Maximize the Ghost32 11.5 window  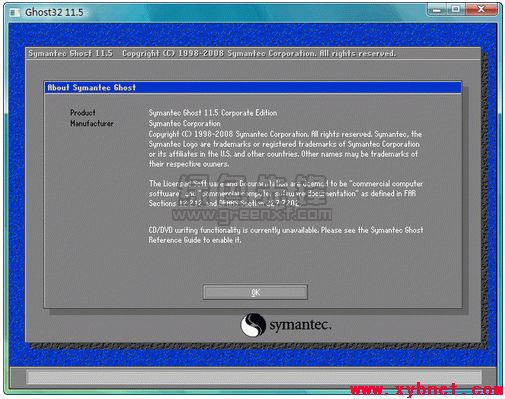pos(455,9)
